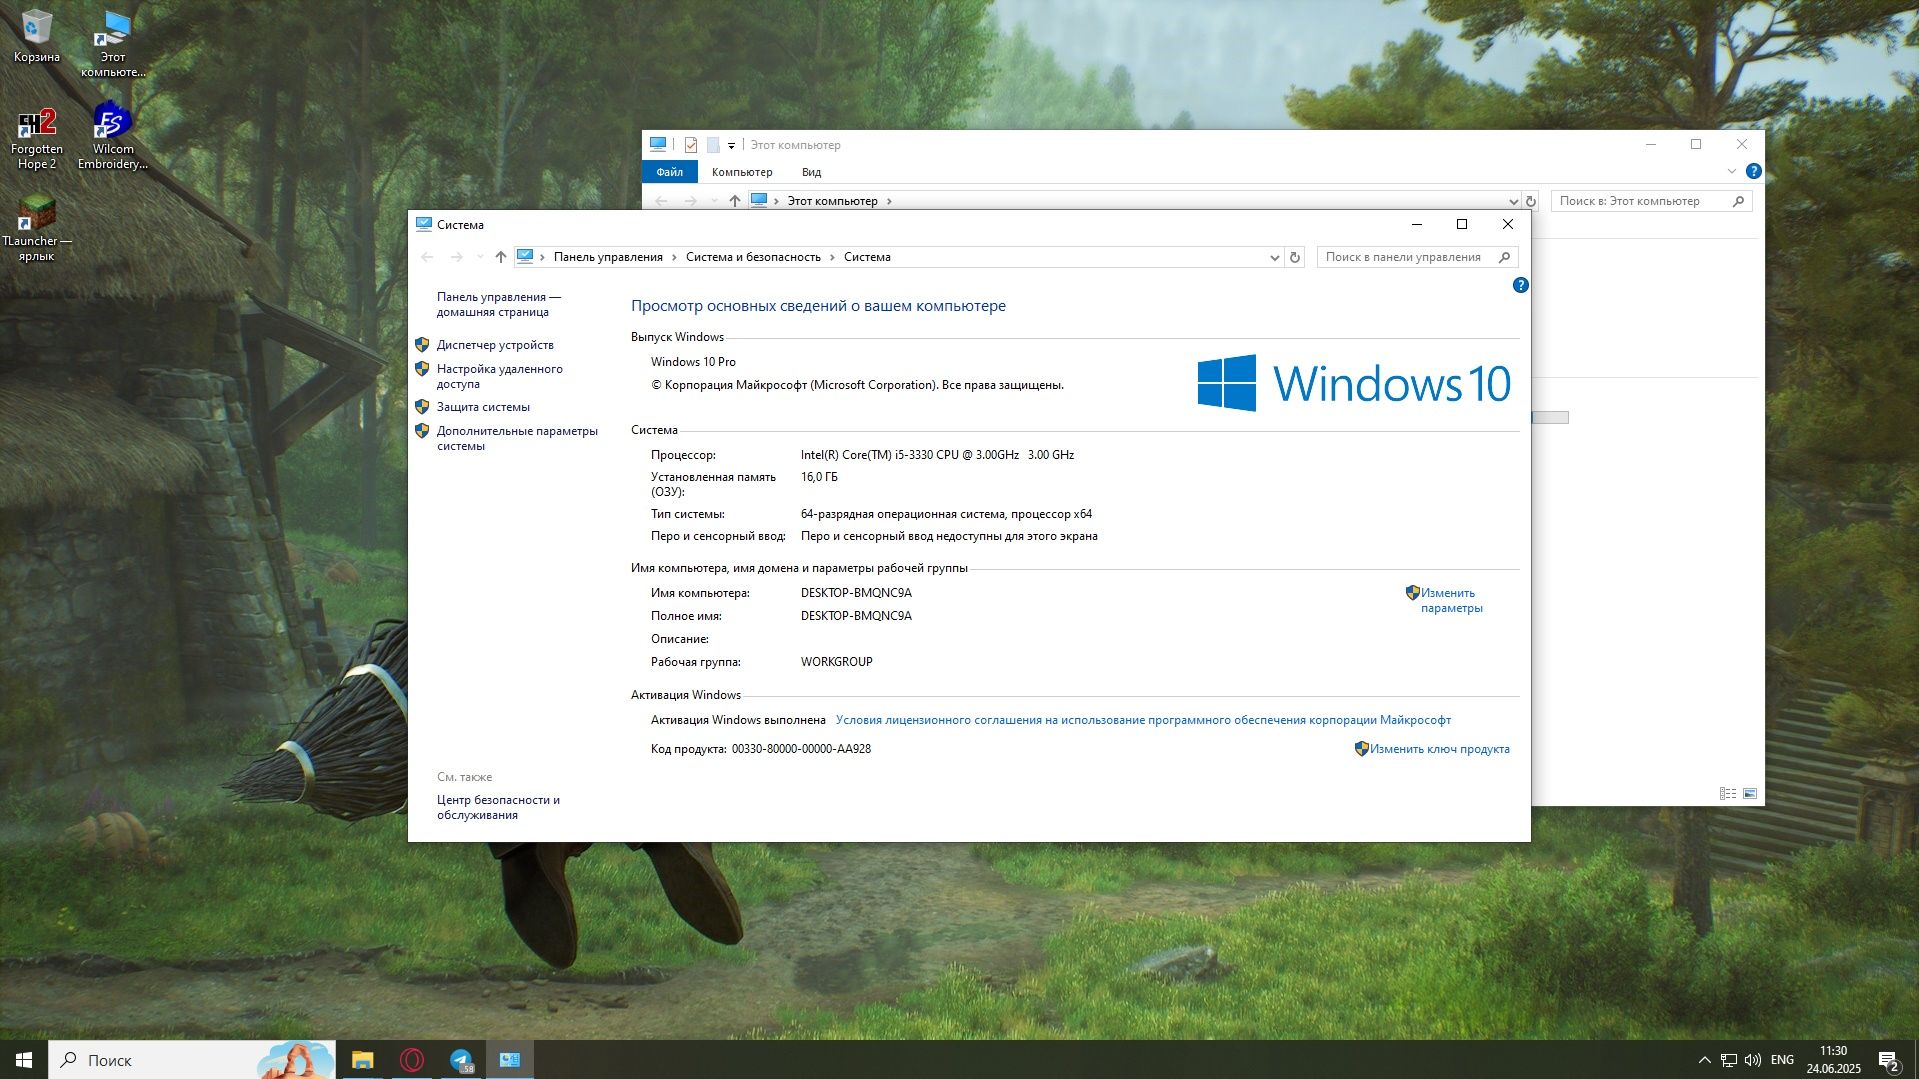
Task: Open 'Защита системы' link
Action: (483, 407)
